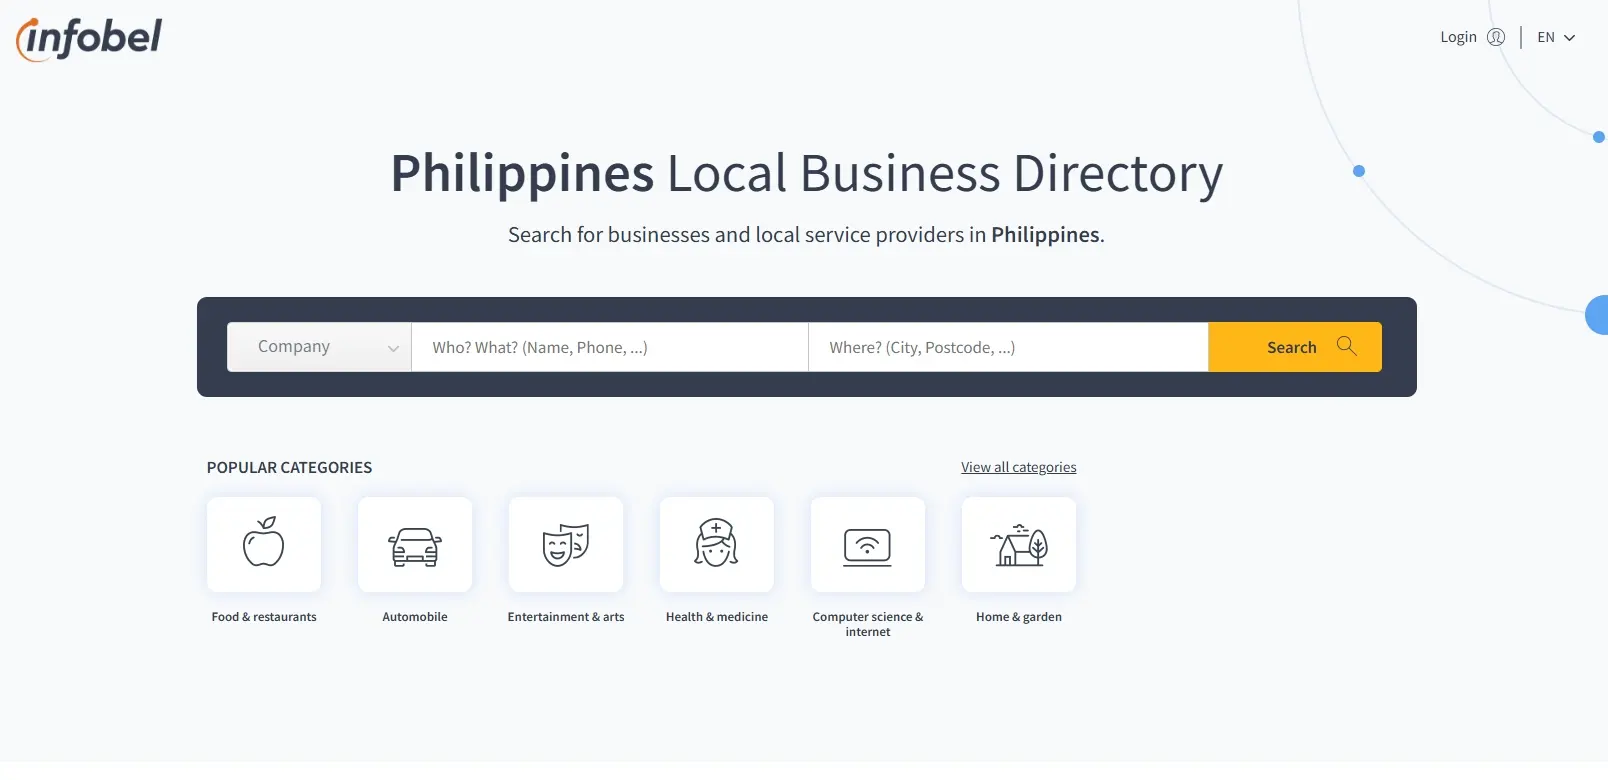This screenshot has width=1608, height=780.
Task: Open the EN language selector
Action: coord(1546,37)
